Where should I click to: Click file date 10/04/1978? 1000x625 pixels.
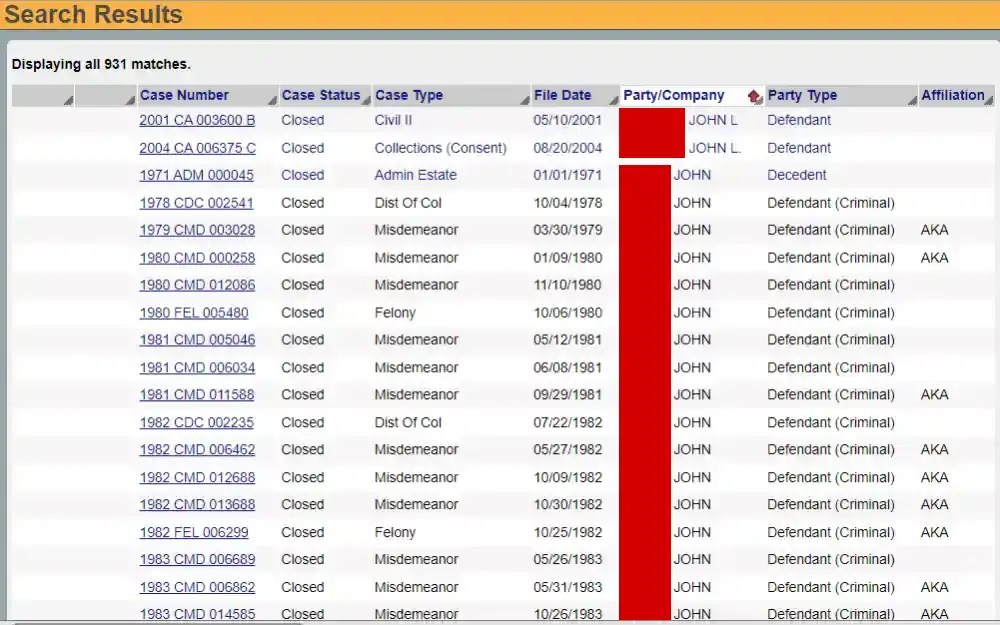click(x=567, y=203)
